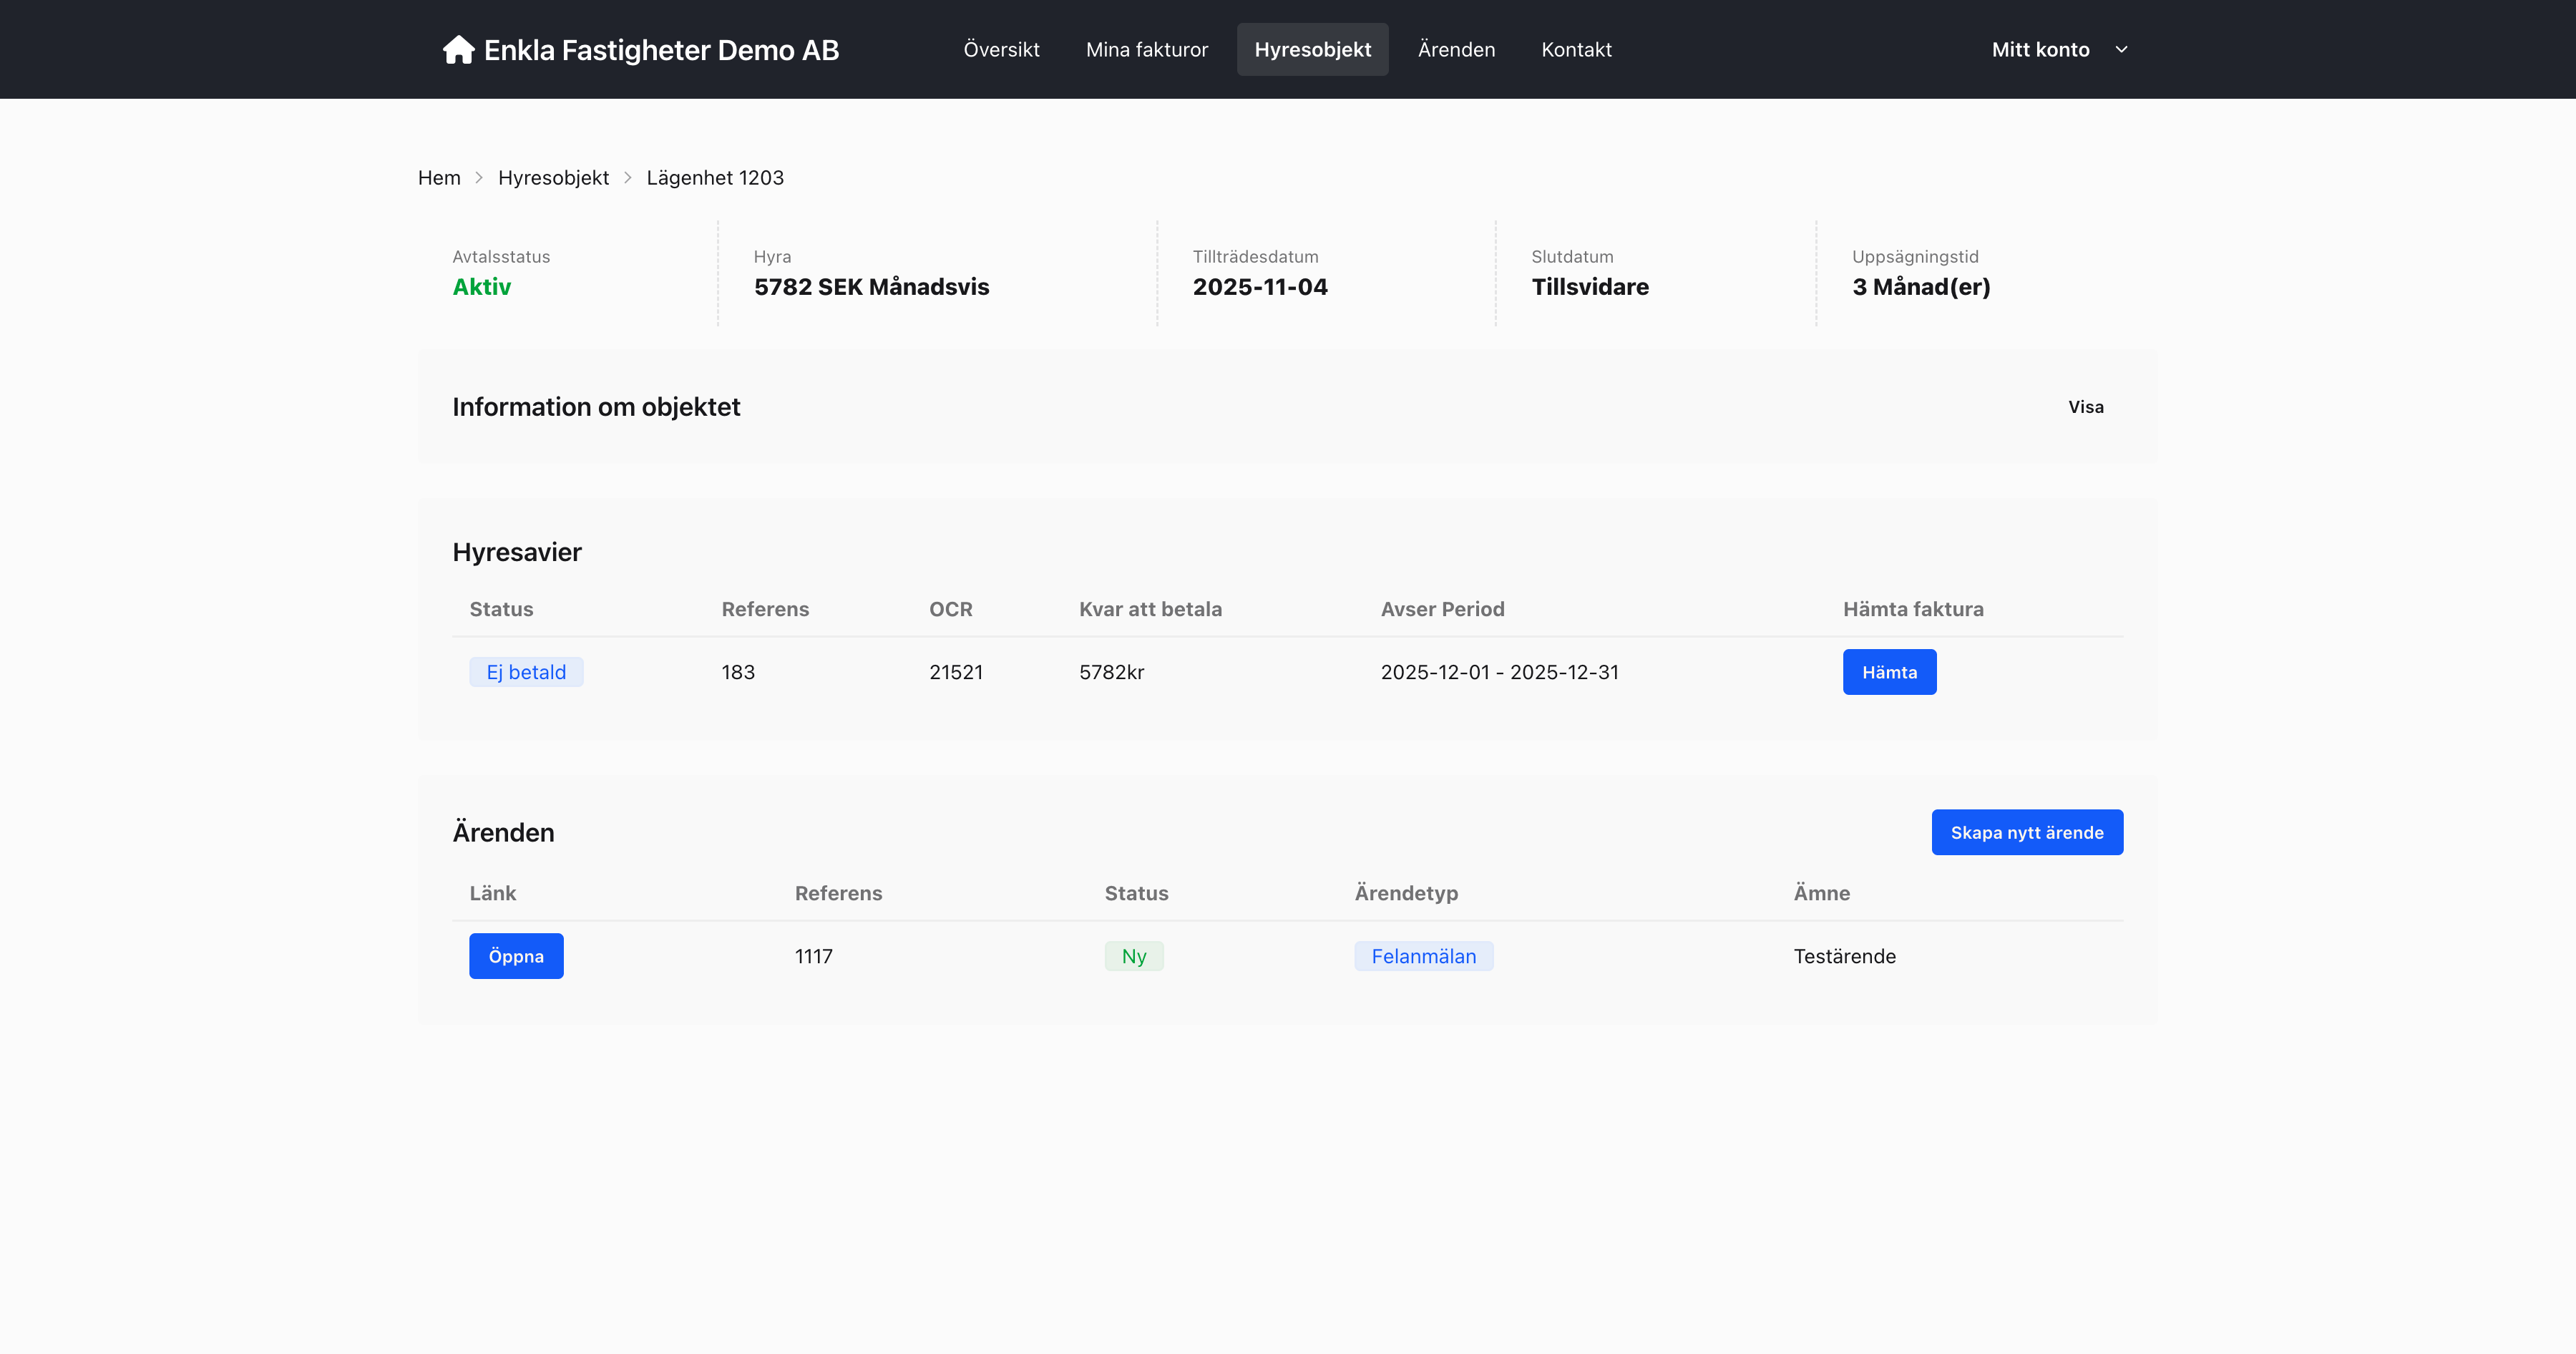Click Mitt konto menu label
Image resolution: width=2576 pixels, height=1354 pixels.
tap(2040, 49)
